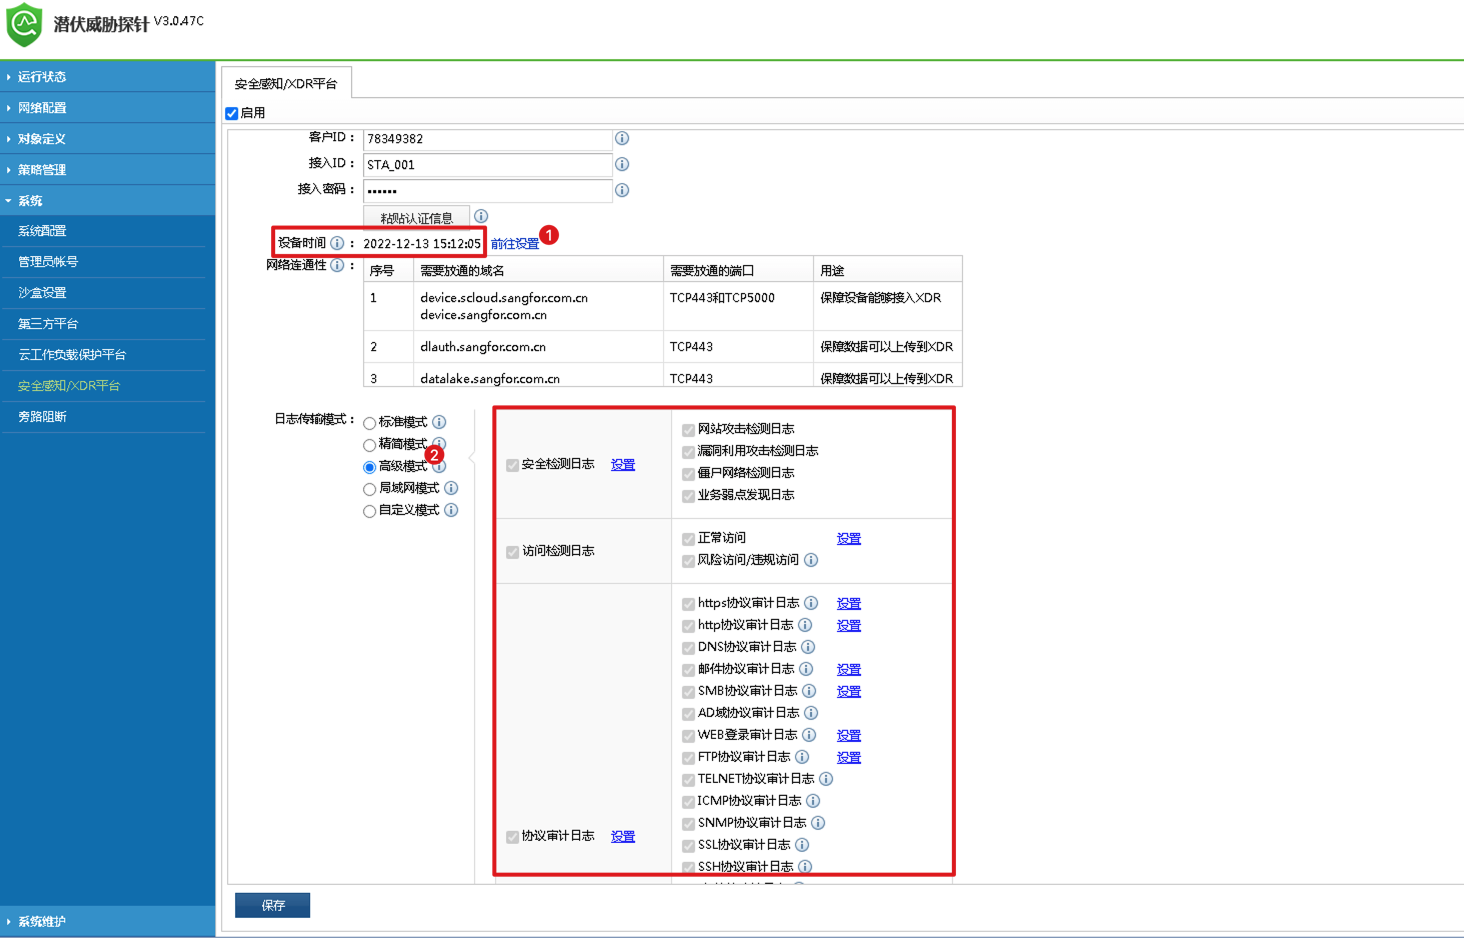This screenshot has width=1464, height=938.
Task: Select the 标准模式 radio button
Action: click(x=370, y=423)
